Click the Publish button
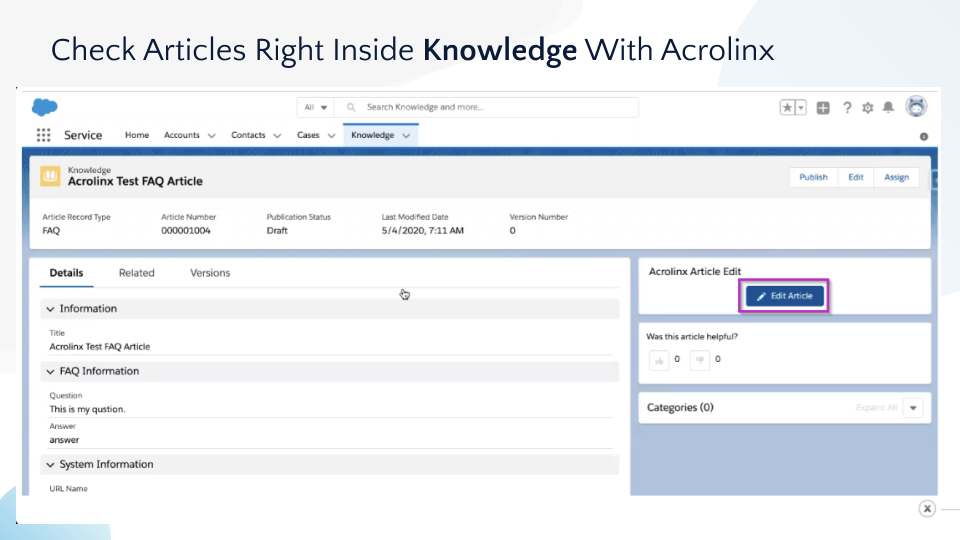 (813, 177)
